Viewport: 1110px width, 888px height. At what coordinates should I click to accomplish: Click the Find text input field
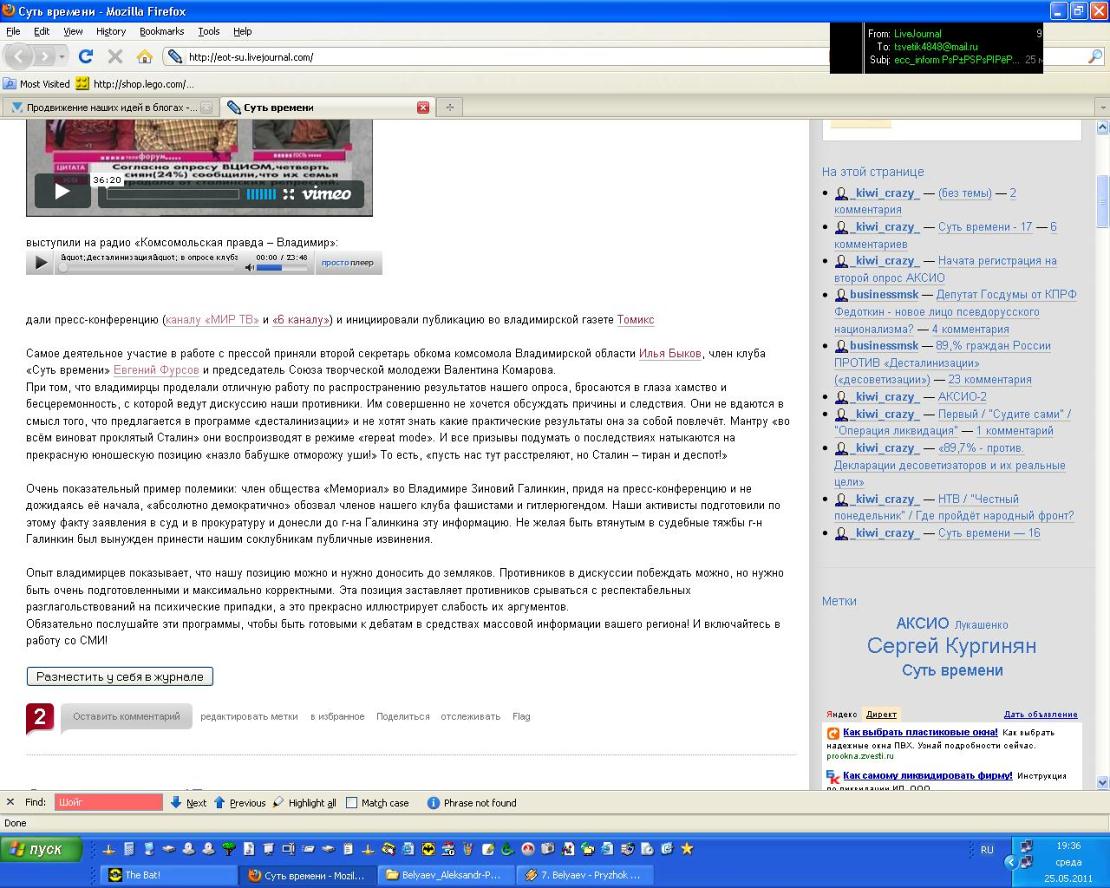pos(109,803)
